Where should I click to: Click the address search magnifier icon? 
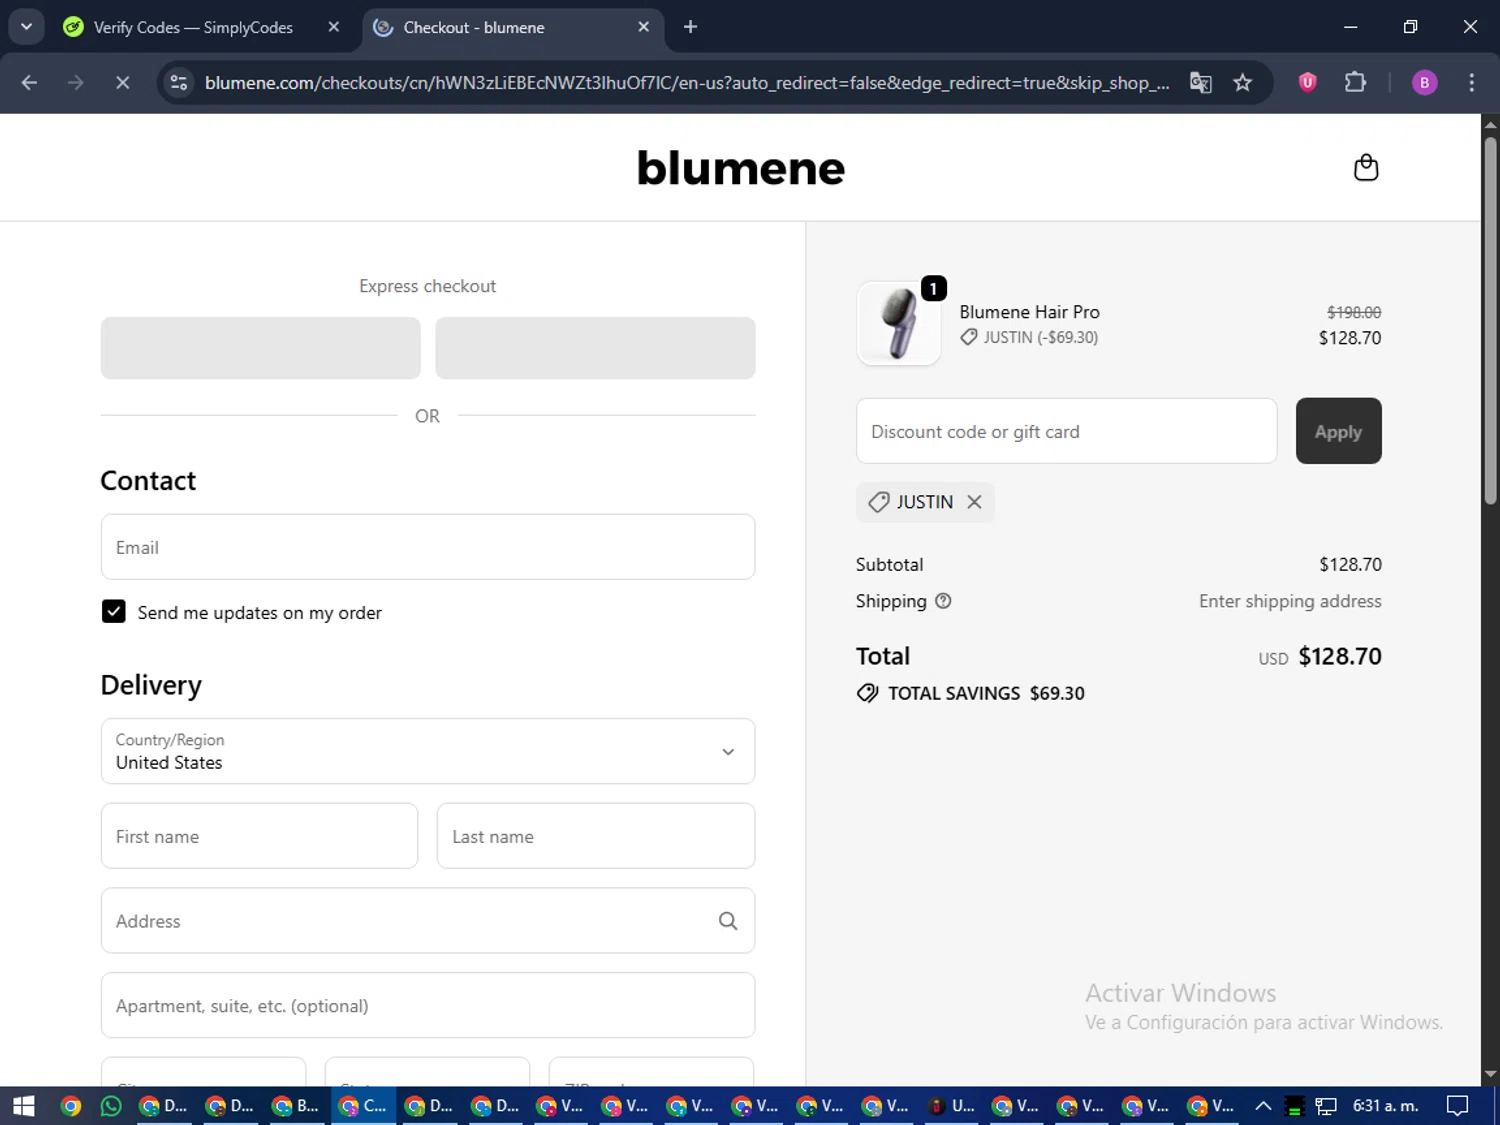728,921
